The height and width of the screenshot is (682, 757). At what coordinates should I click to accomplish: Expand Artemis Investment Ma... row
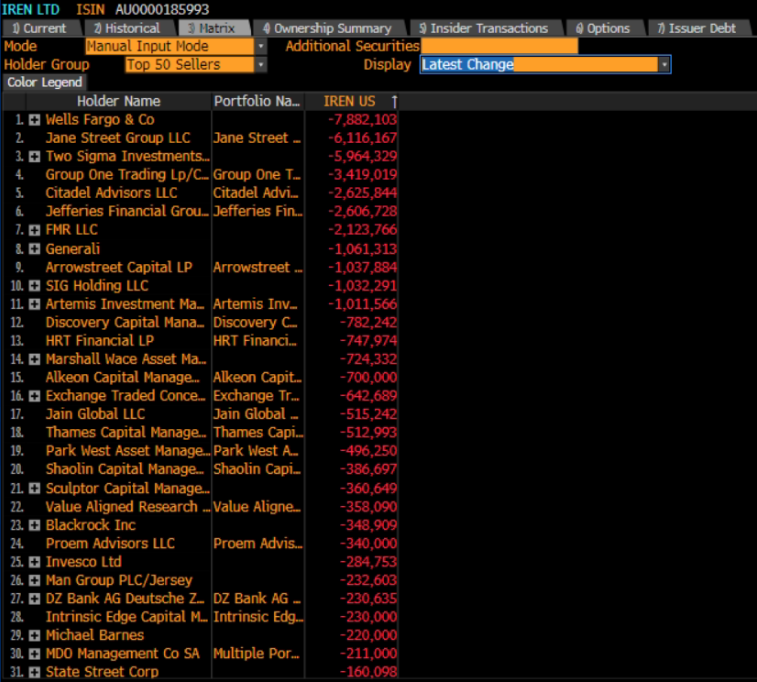(34, 304)
